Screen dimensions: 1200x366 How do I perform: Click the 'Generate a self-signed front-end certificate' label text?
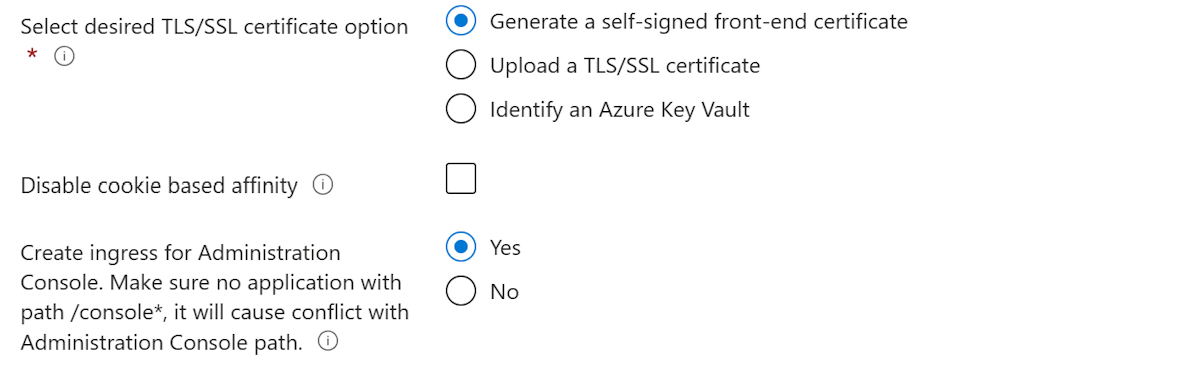point(699,21)
